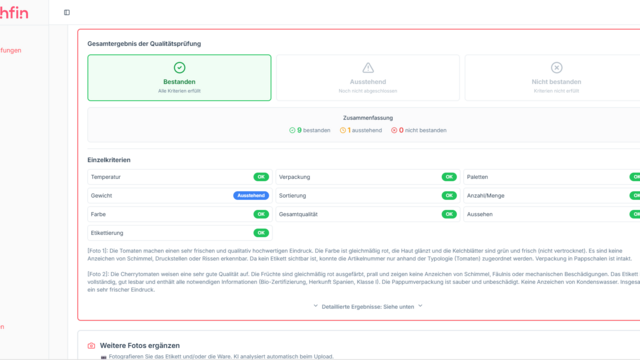Viewport: 640px width, 360px height.
Task: Click the OK badge for Sortierung
Action: [x=449, y=196]
